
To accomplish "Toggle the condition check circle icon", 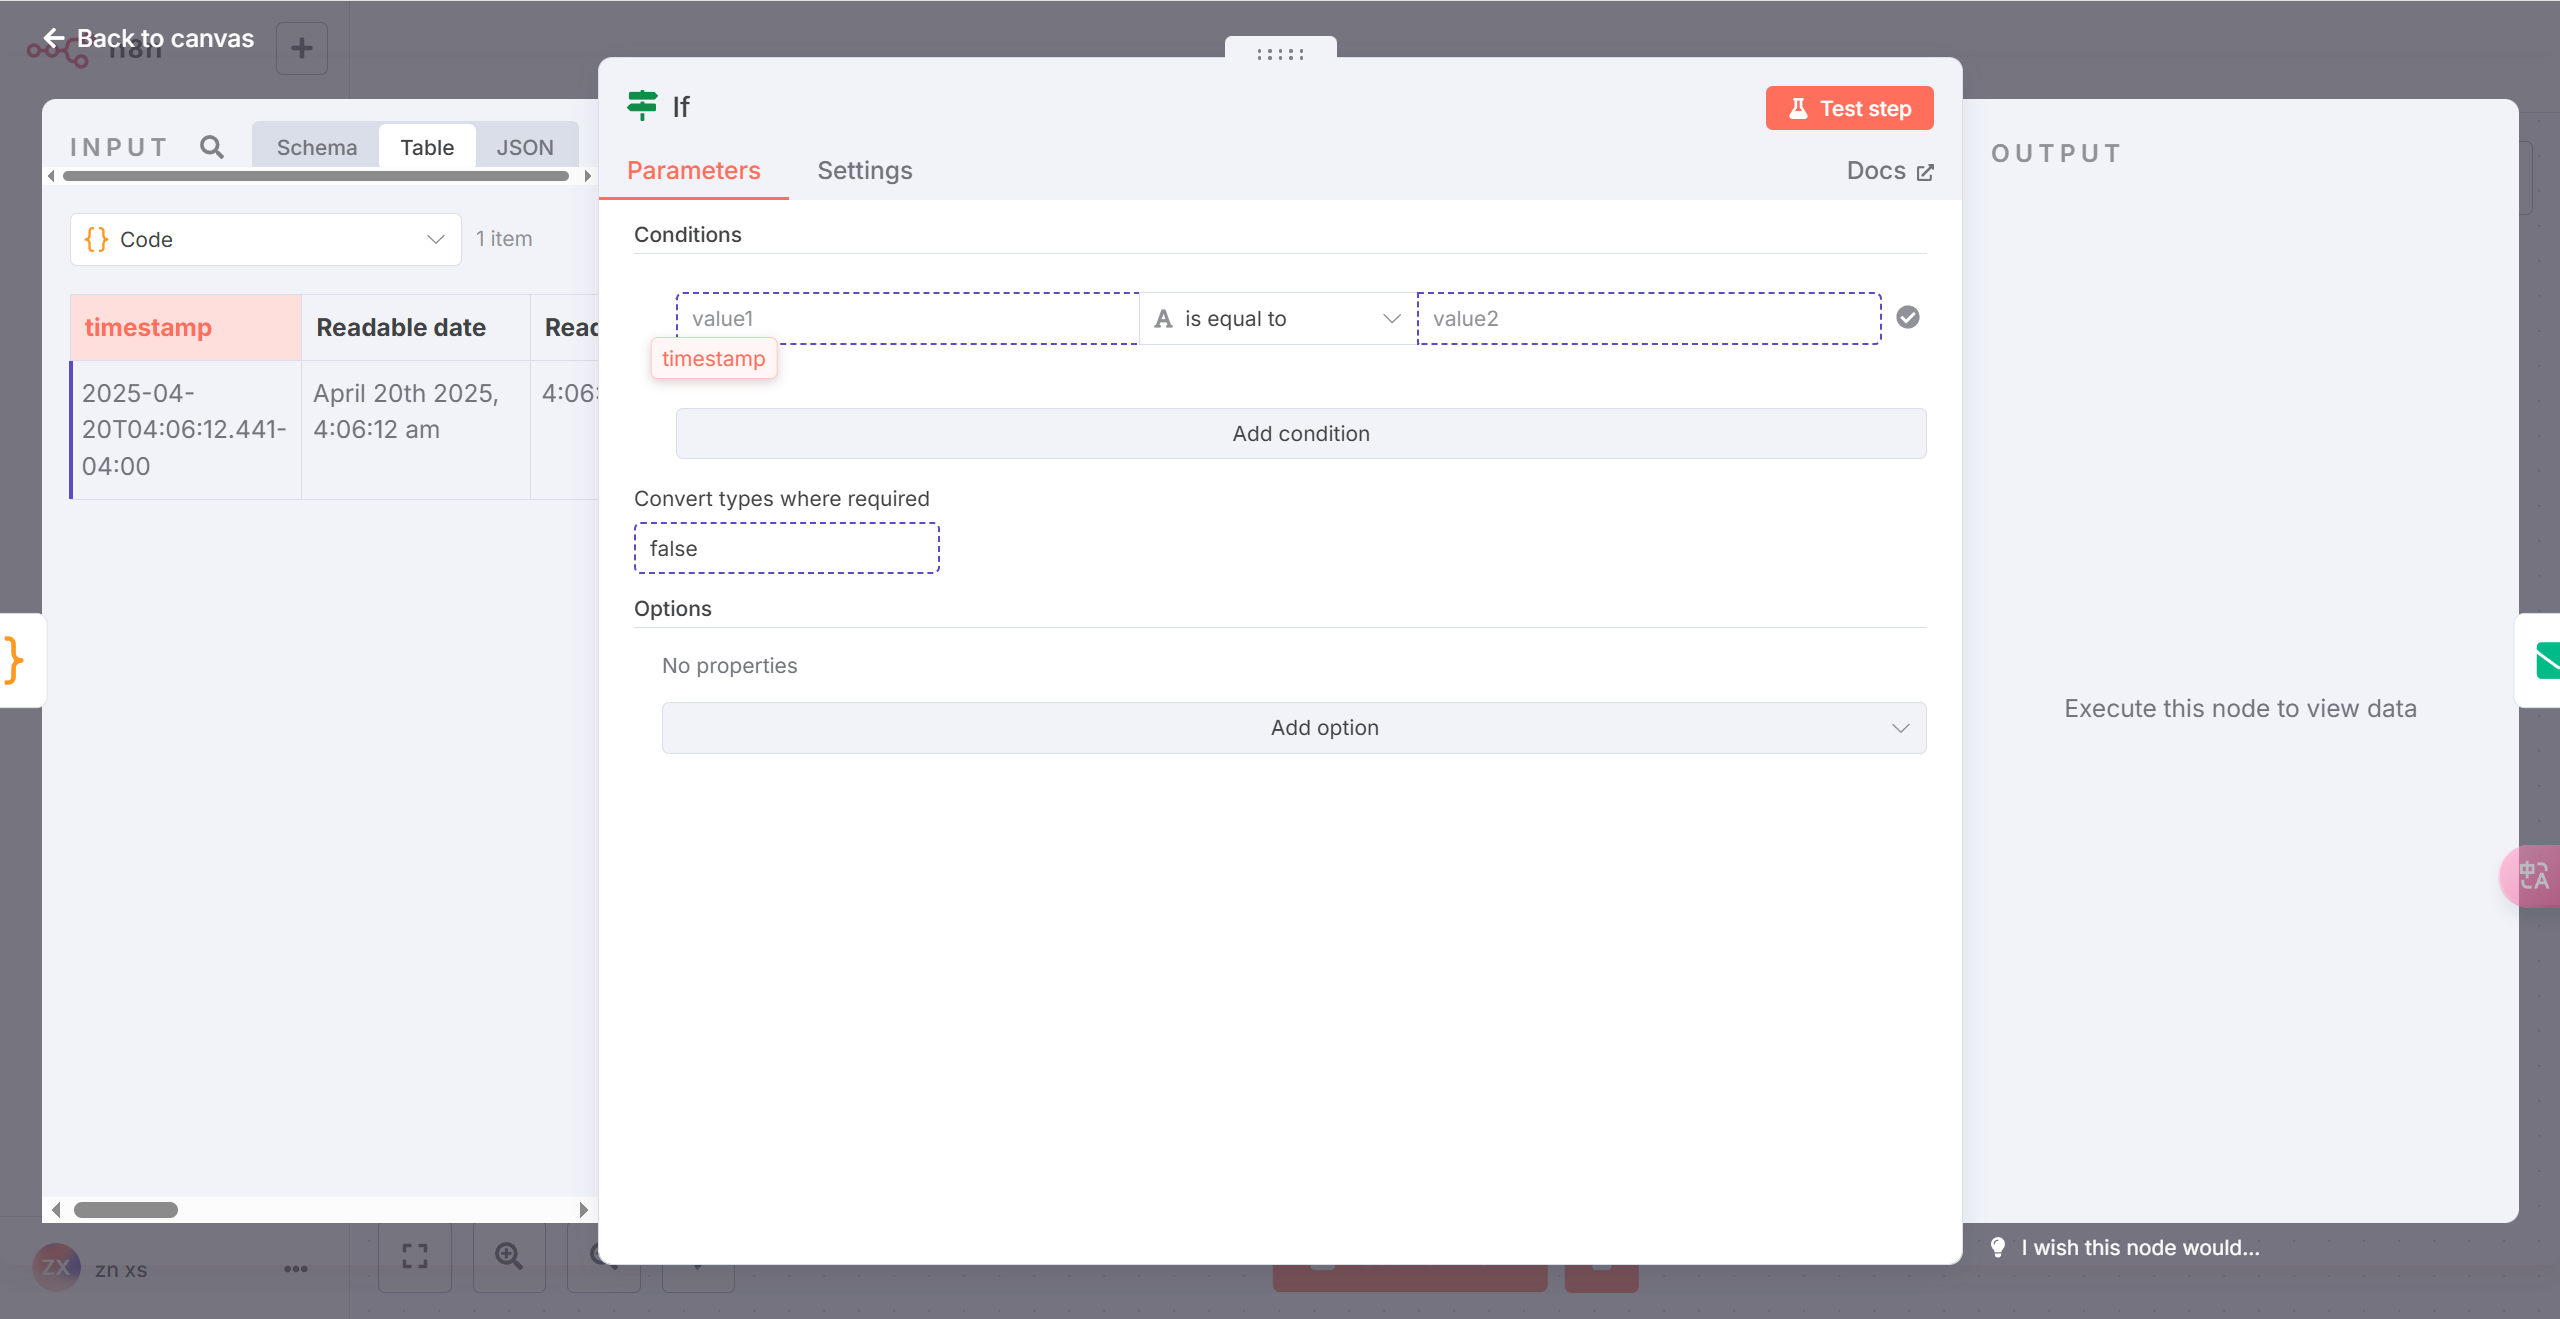I will (x=1908, y=317).
